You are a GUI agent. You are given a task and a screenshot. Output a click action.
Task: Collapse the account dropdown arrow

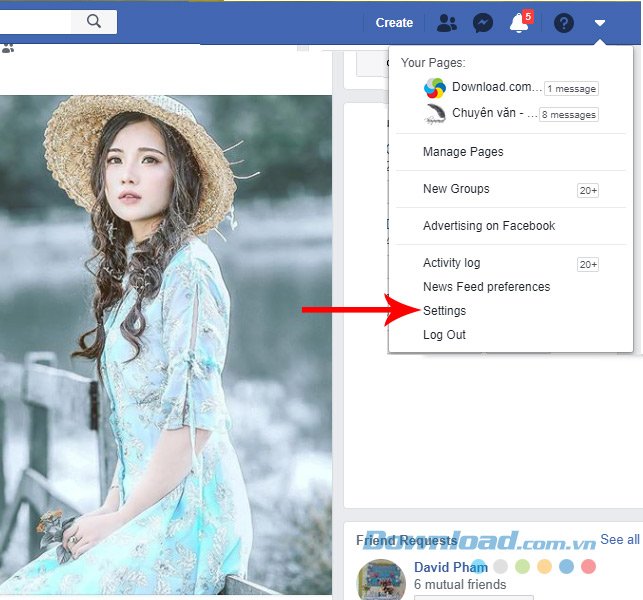click(x=600, y=23)
